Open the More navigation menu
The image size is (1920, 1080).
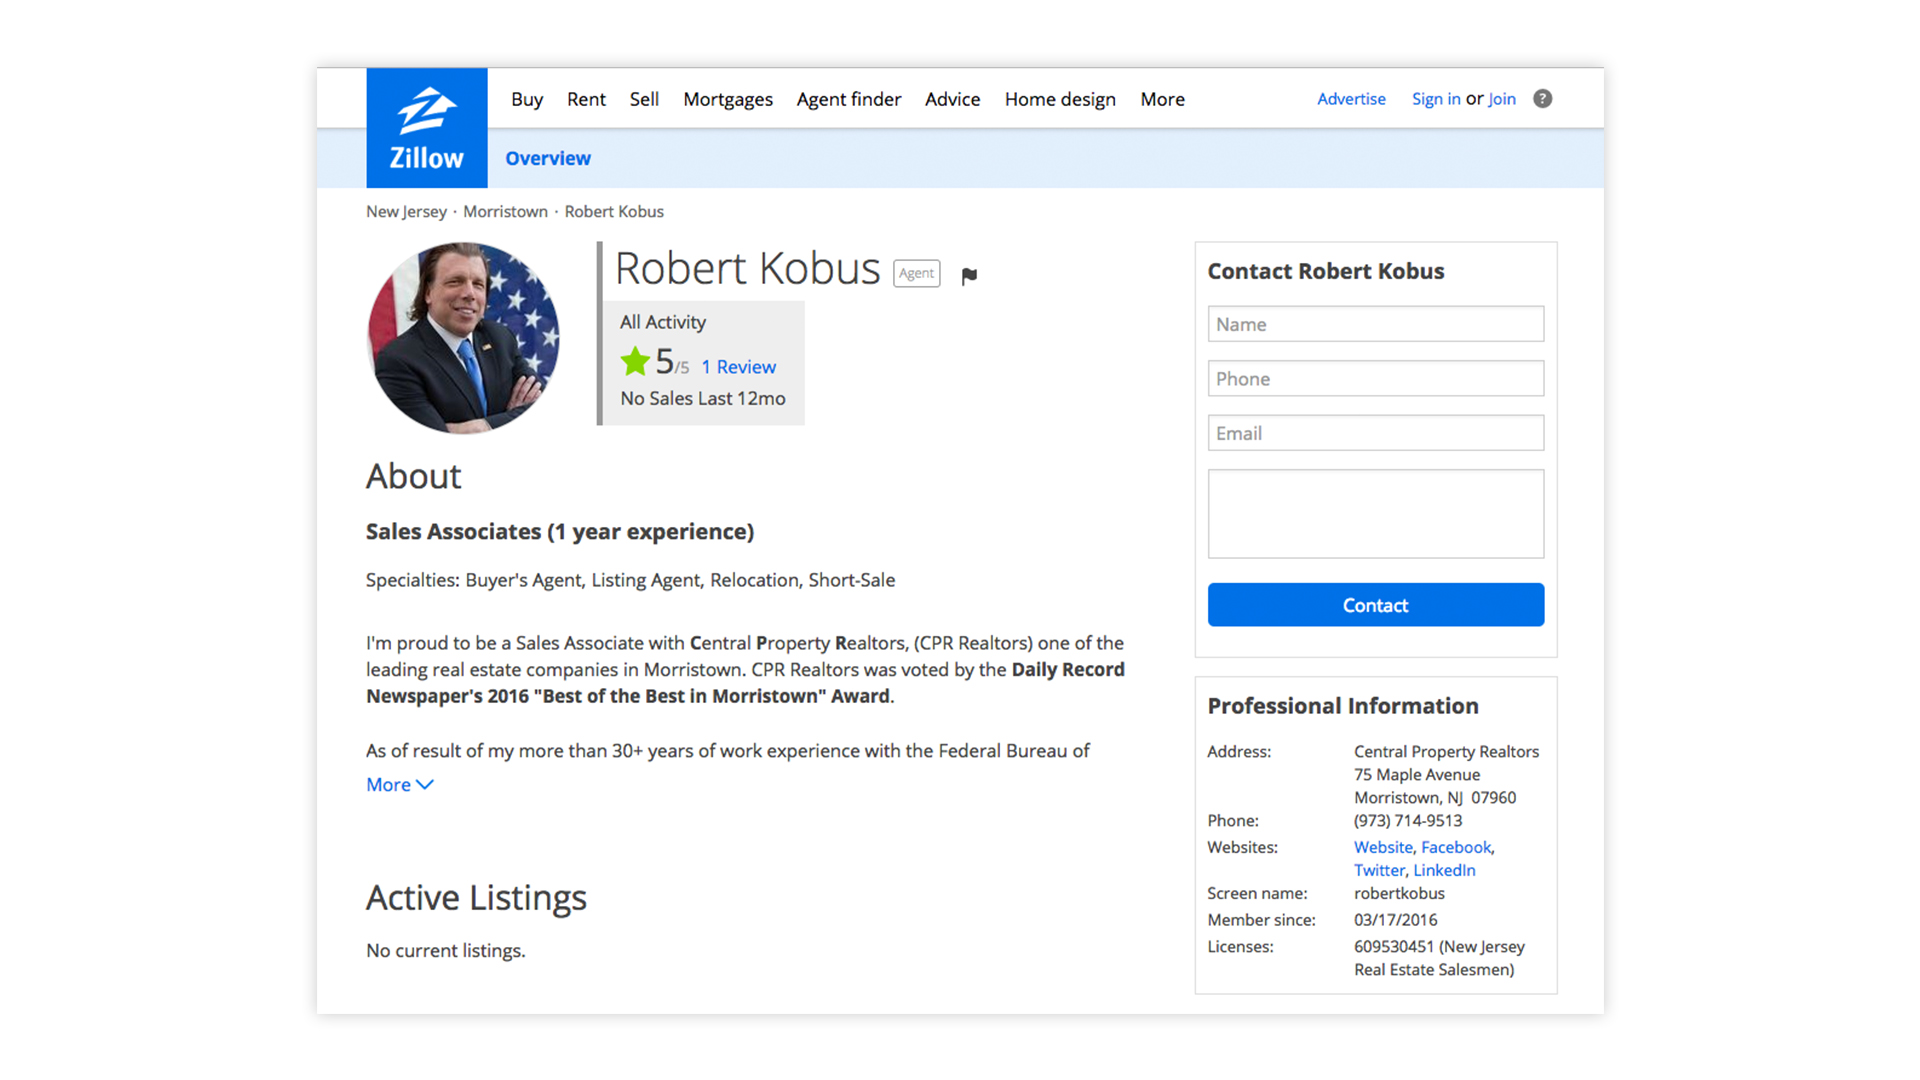[1162, 99]
